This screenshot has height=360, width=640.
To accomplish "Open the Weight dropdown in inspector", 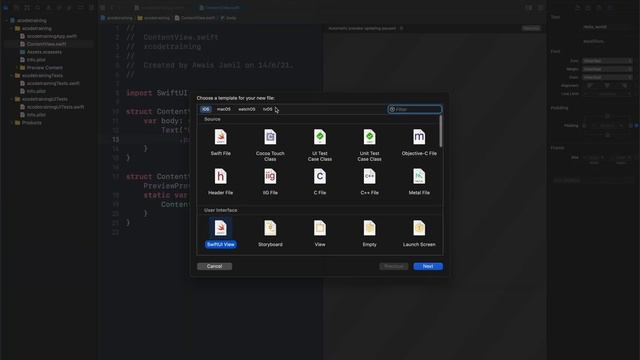I will pyautogui.click(x=607, y=69).
